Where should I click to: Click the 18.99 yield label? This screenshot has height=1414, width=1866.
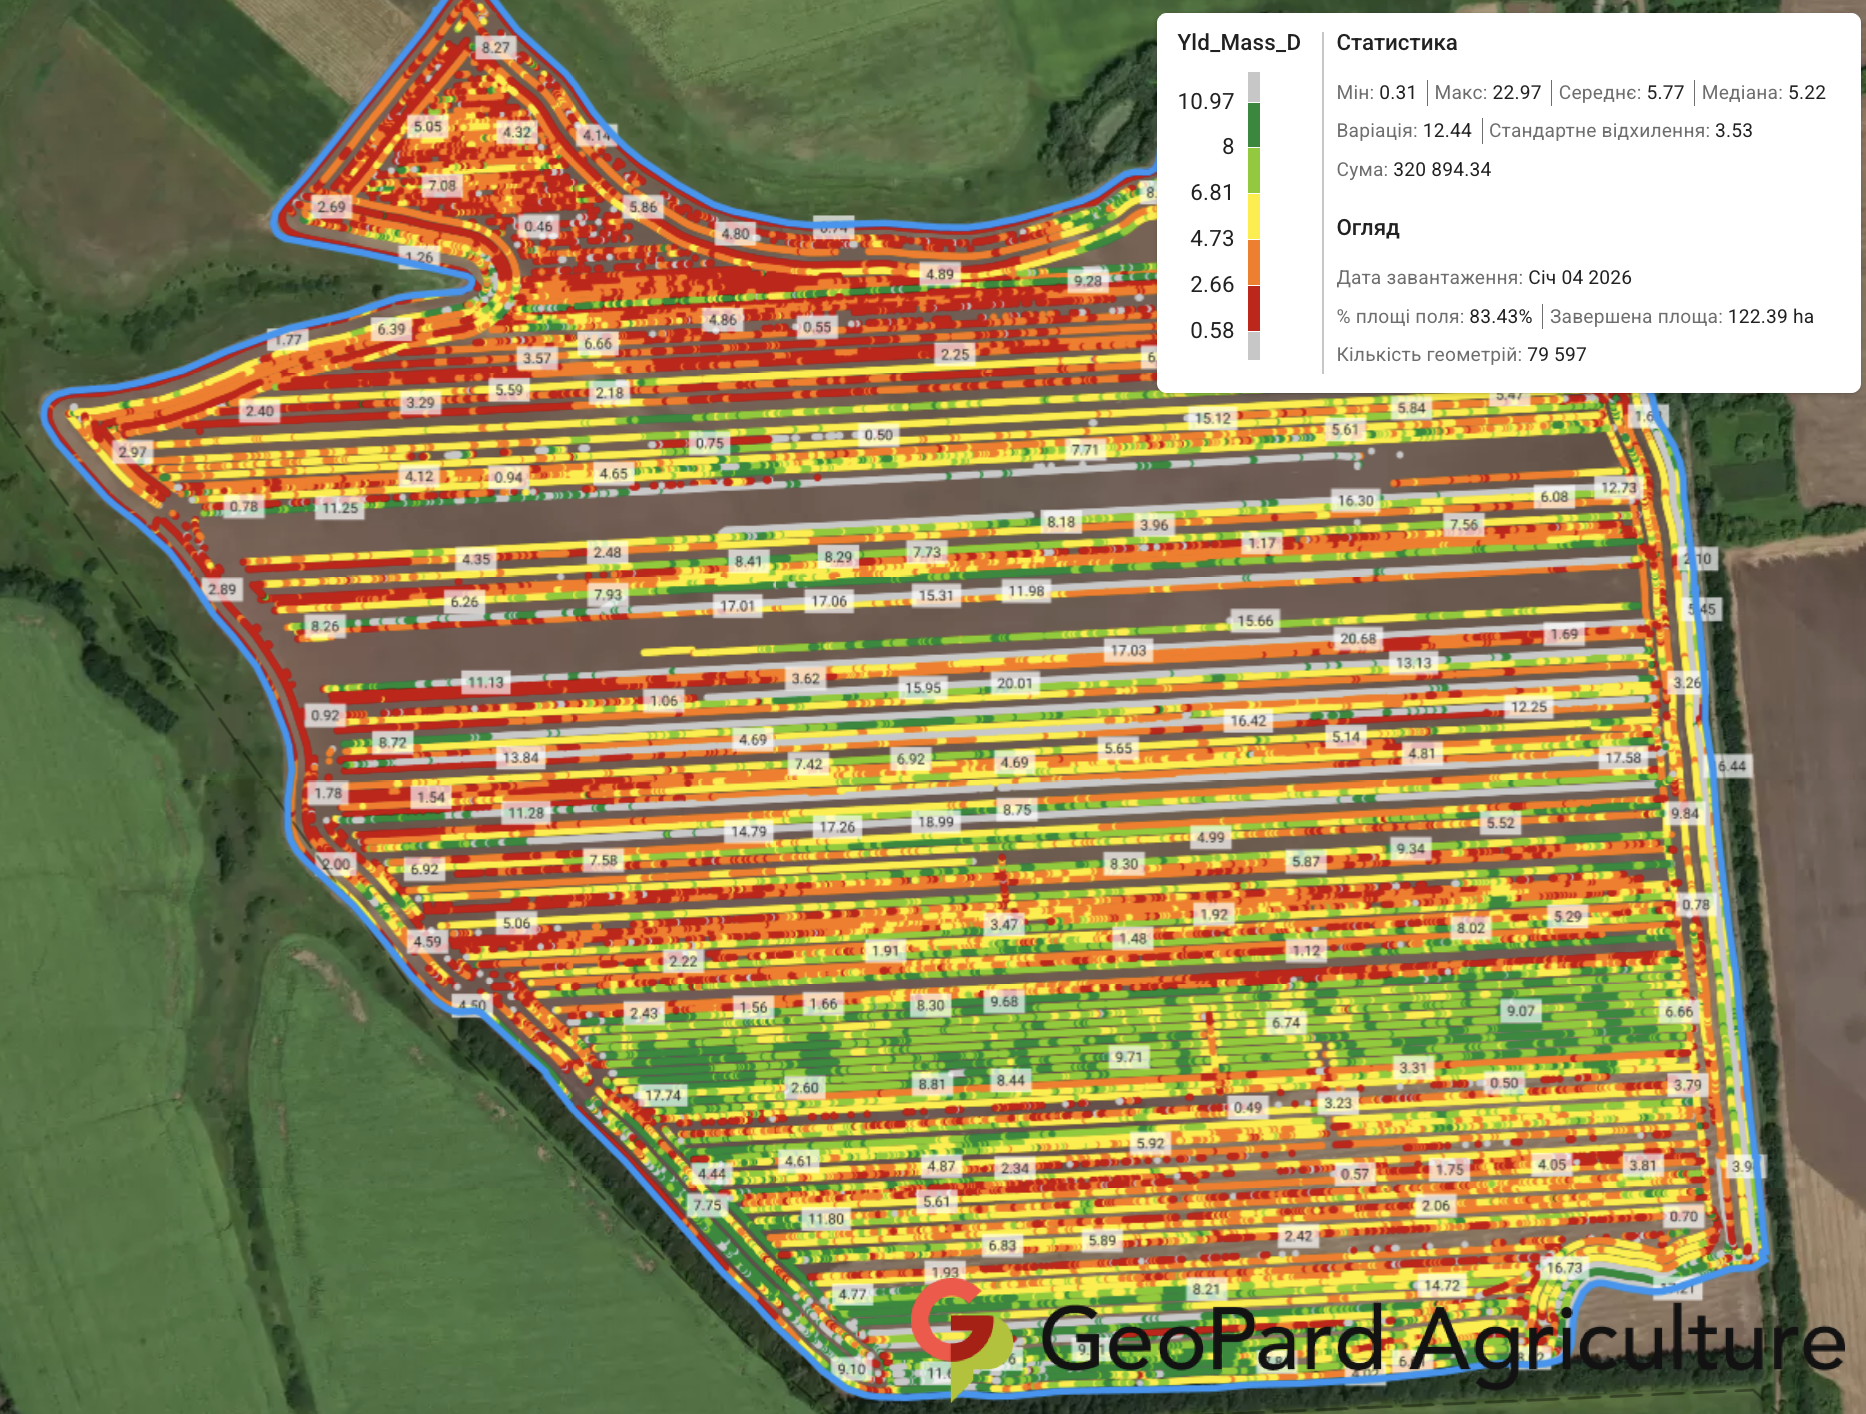coord(936,822)
